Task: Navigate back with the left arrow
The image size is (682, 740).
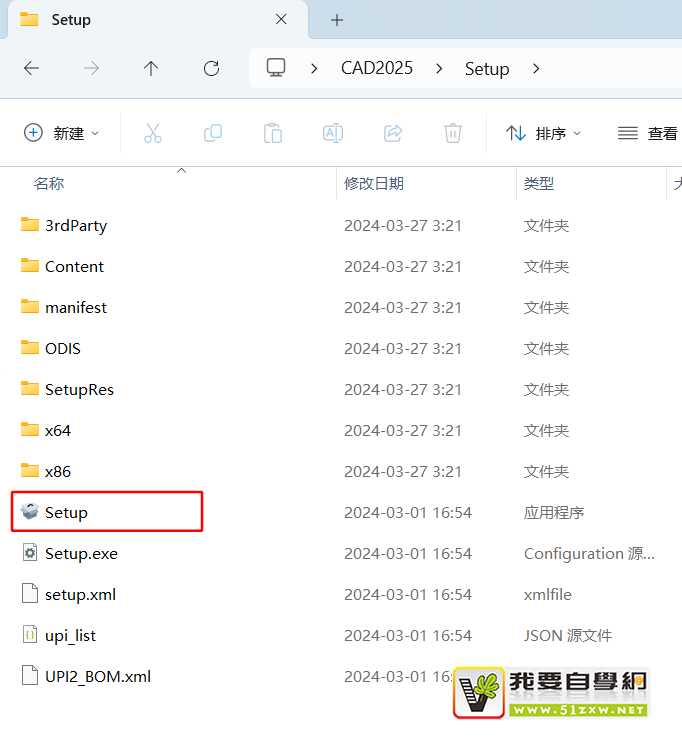Action: pyautogui.click(x=32, y=68)
